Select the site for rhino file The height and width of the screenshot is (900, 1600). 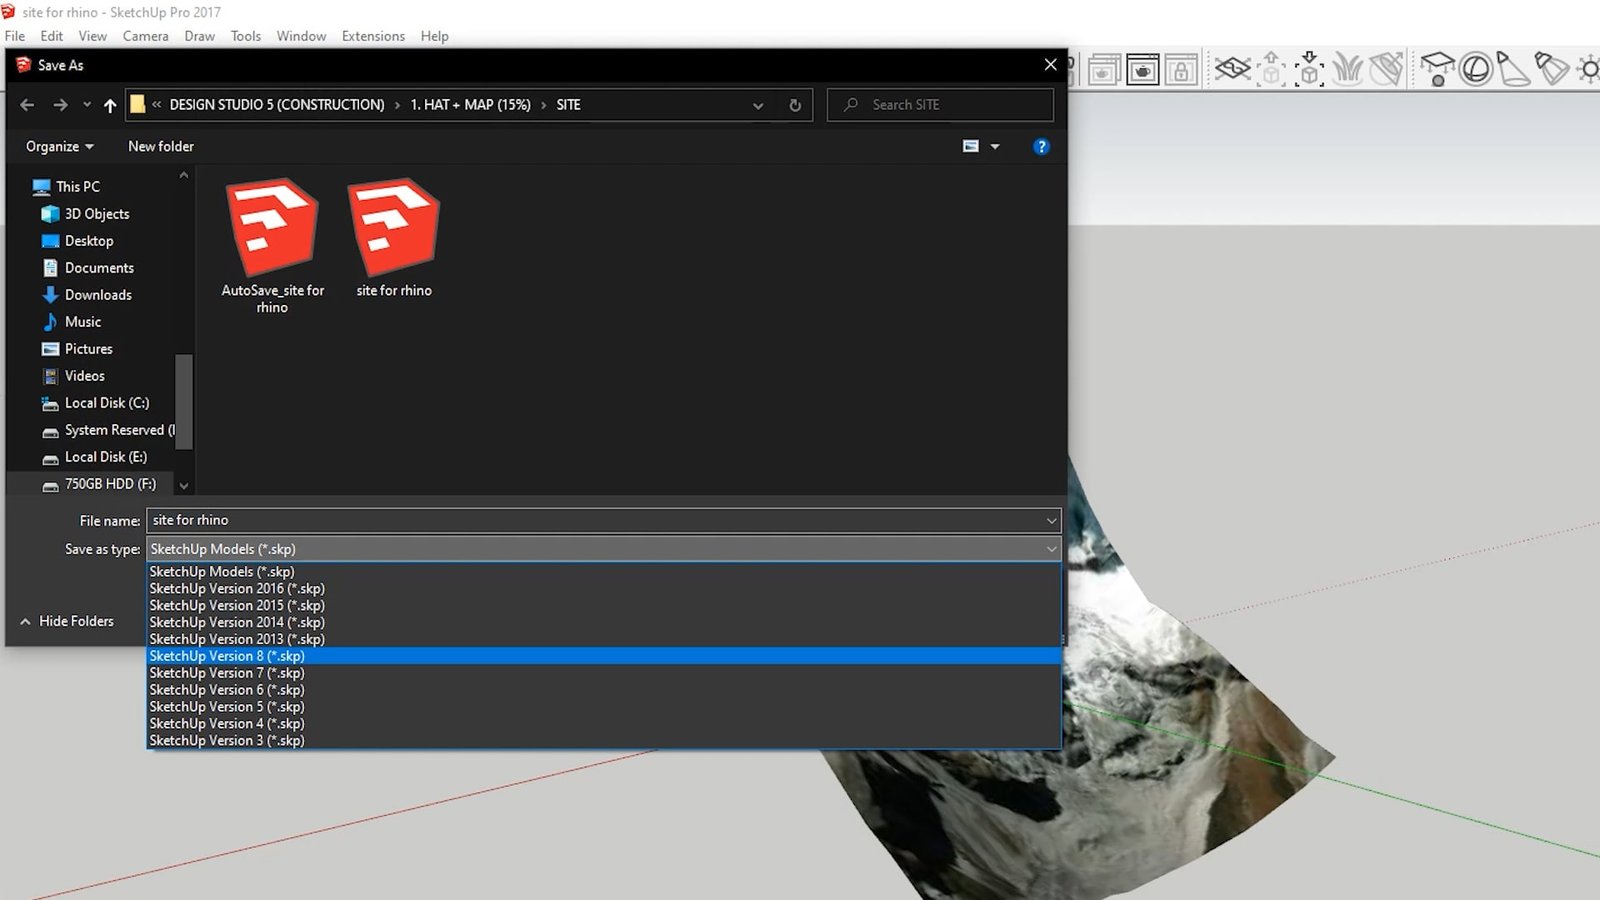point(394,239)
